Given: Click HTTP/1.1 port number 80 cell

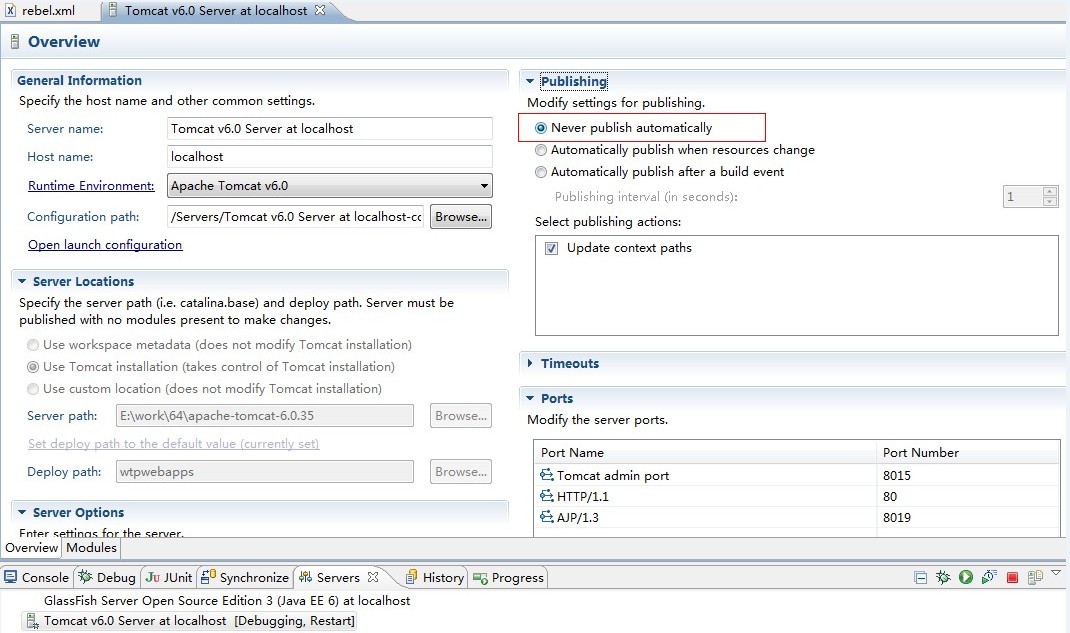Looking at the screenshot, I should click(x=968, y=497).
